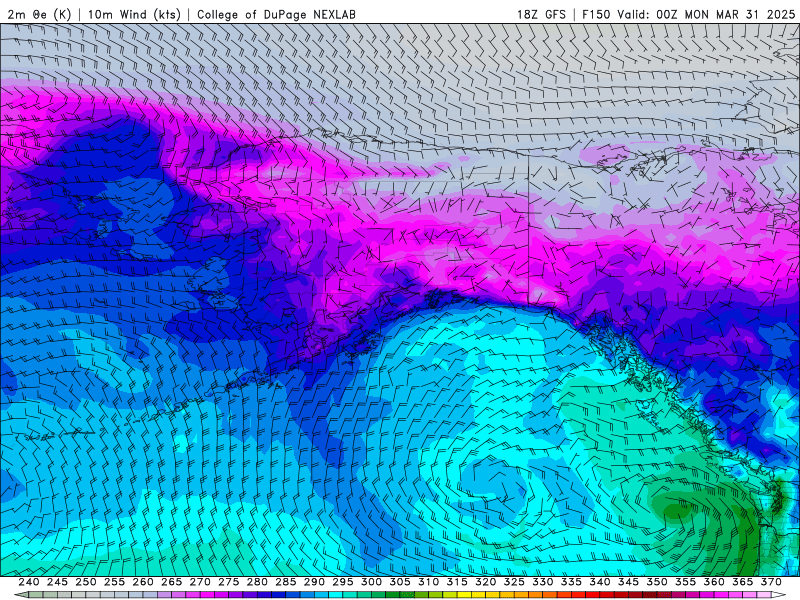Click the "College of DuPage NEXLAB" text
The image size is (800, 600).
(x=276, y=14)
